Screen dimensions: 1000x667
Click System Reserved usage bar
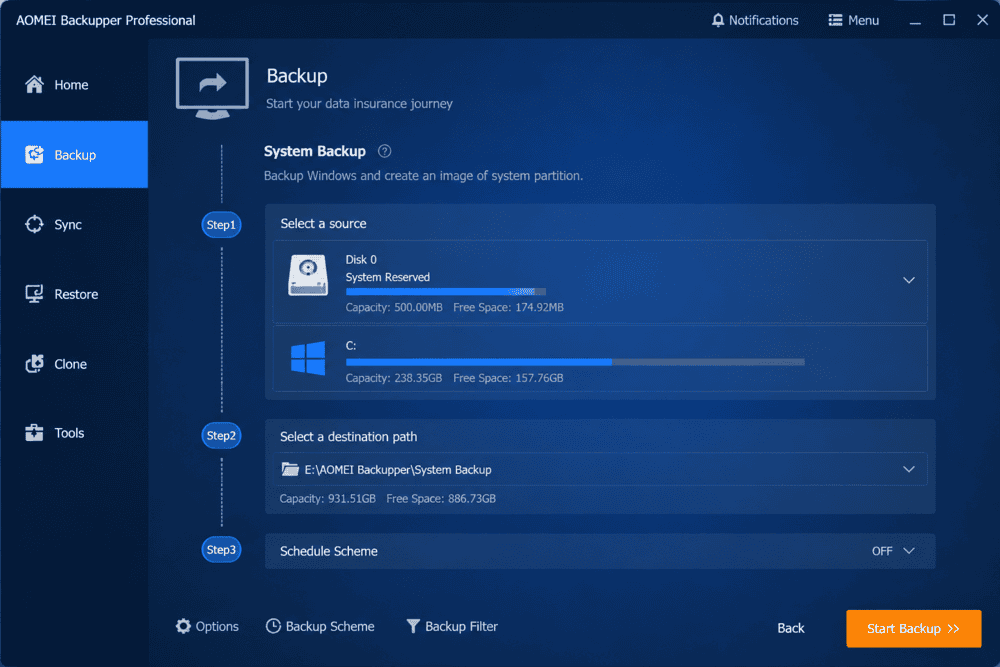coord(446,291)
